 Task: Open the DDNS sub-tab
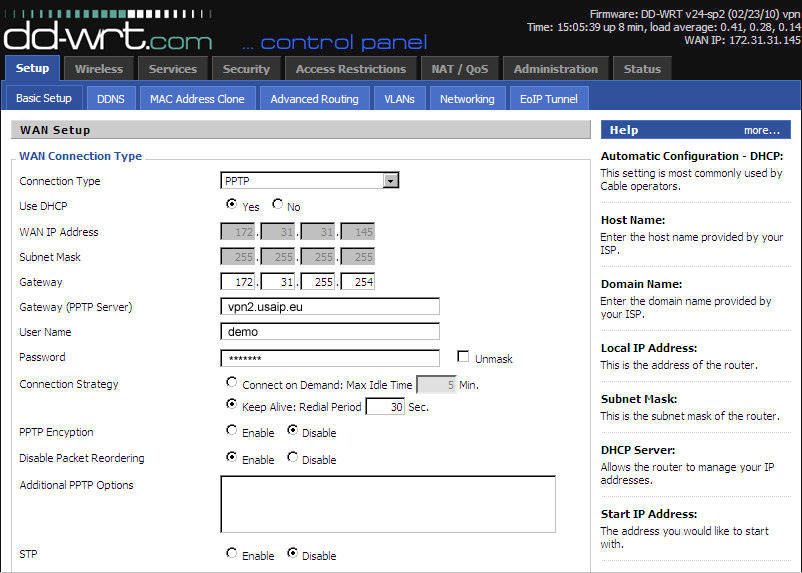[110, 99]
